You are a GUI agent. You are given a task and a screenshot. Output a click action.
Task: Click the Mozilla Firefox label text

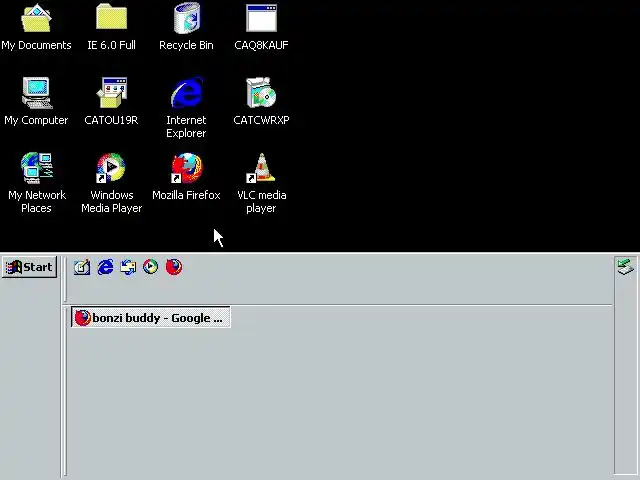186,195
